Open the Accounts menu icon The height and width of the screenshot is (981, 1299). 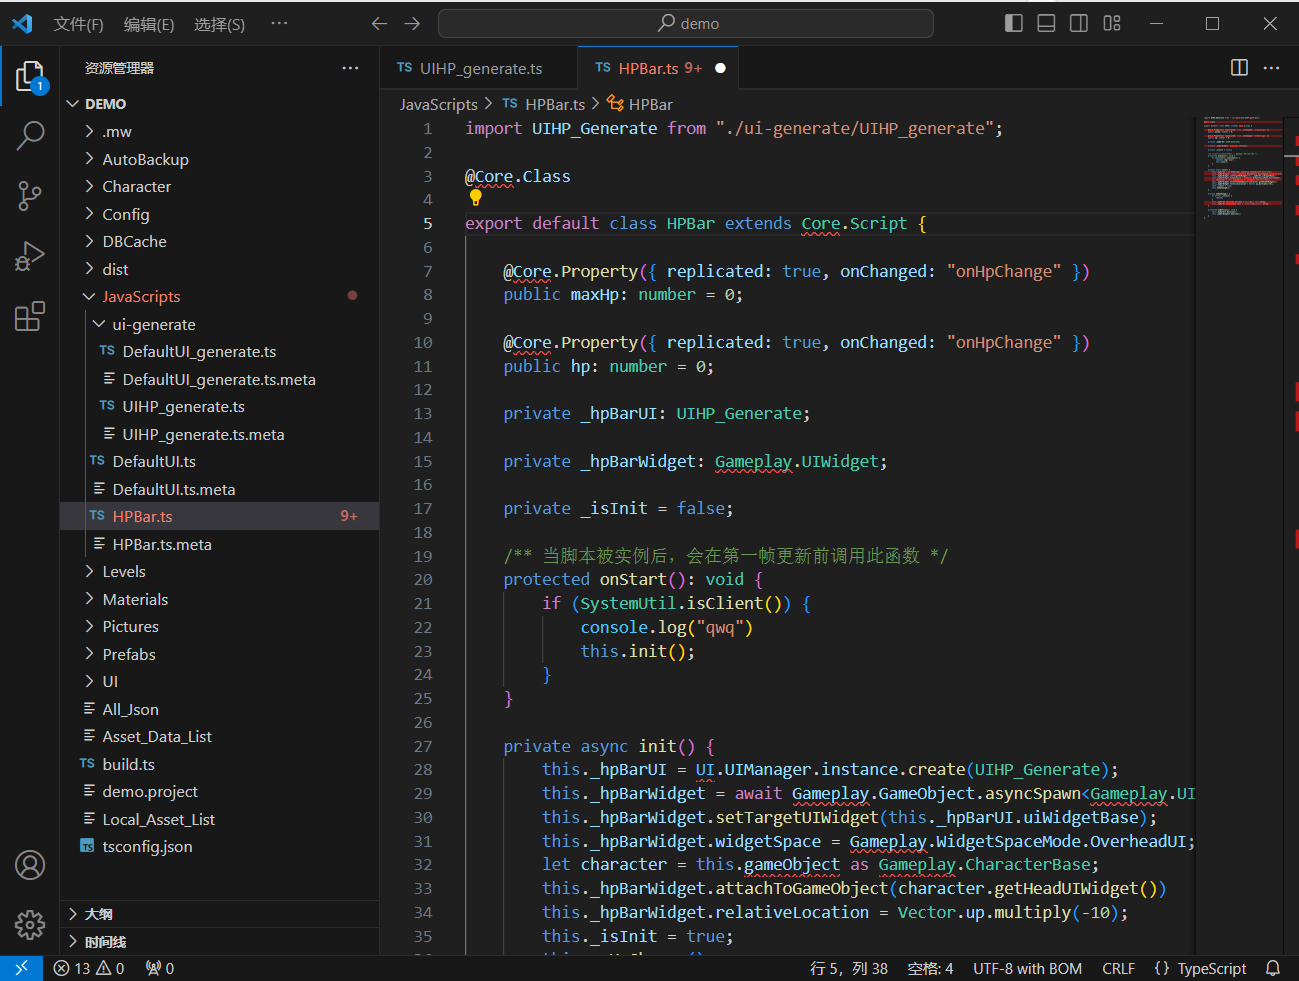(x=30, y=865)
